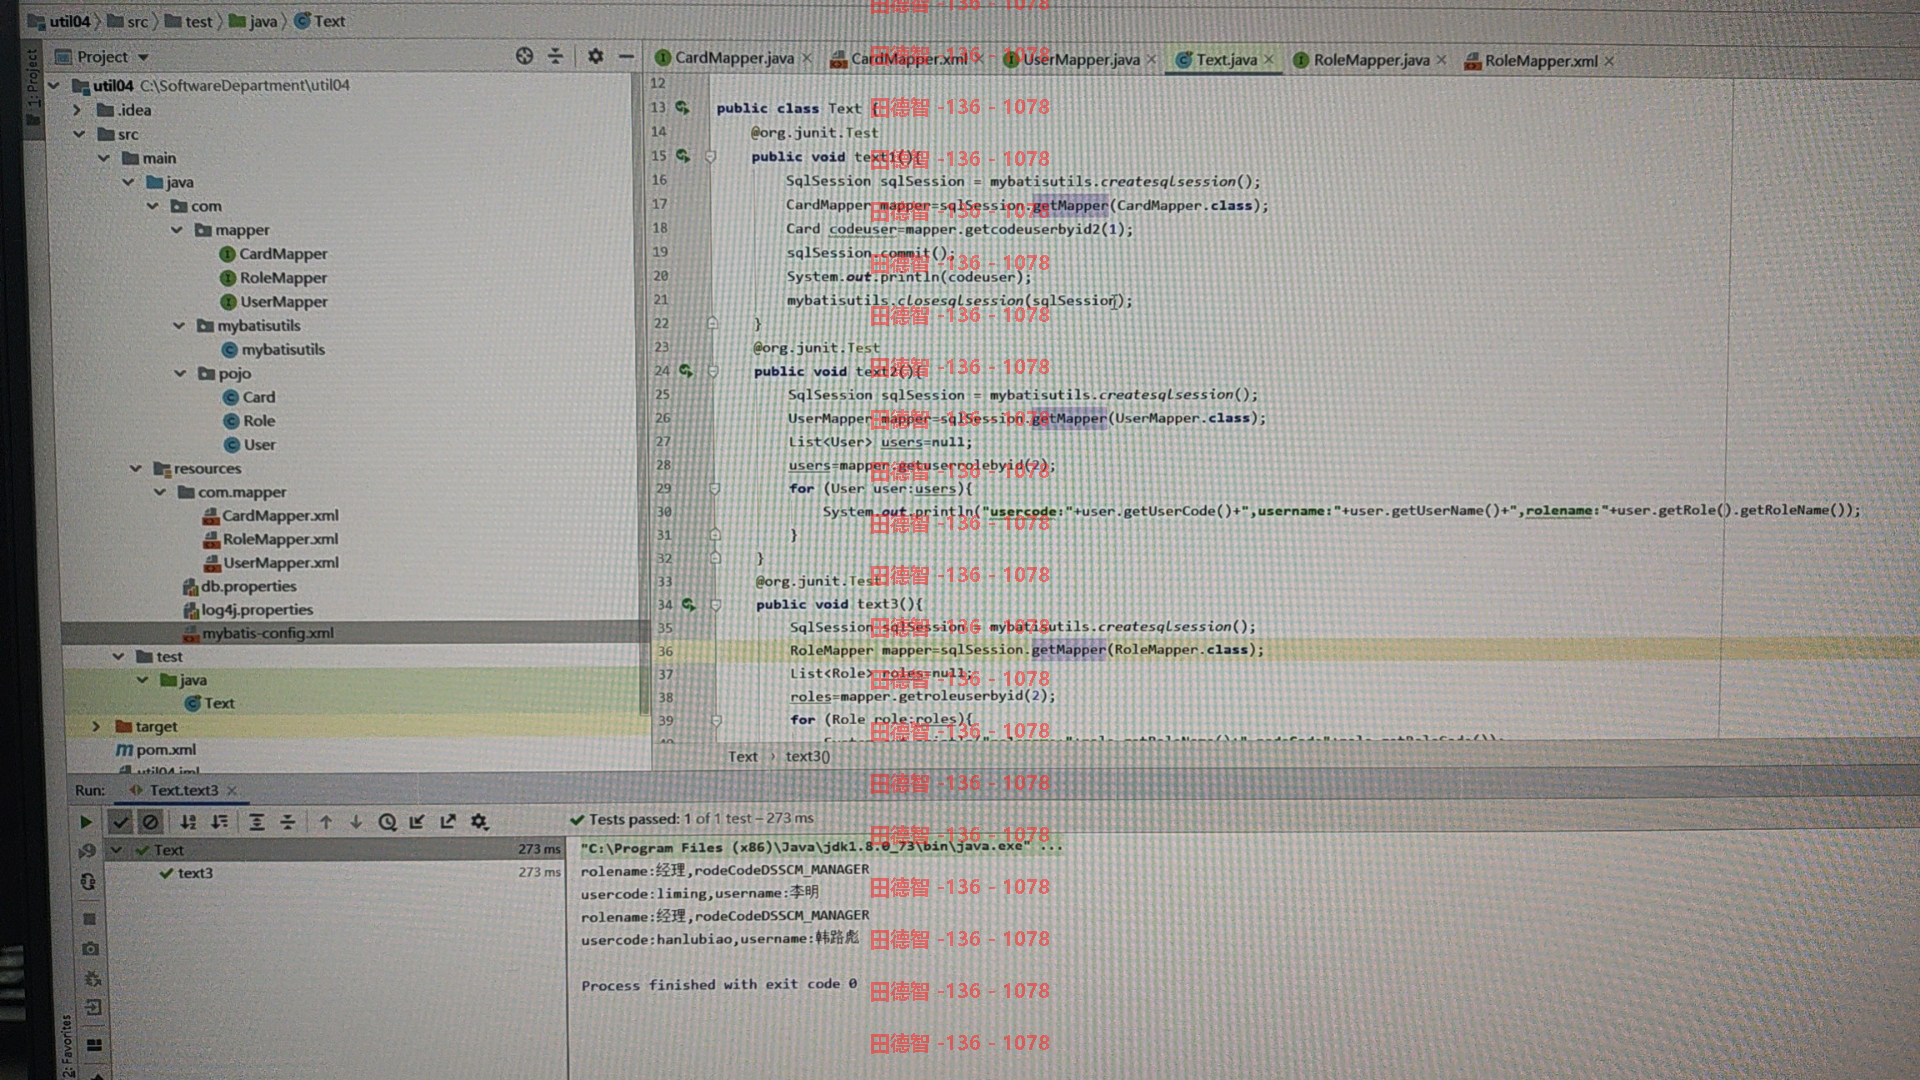Go to previous failed test arrow

tap(325, 822)
